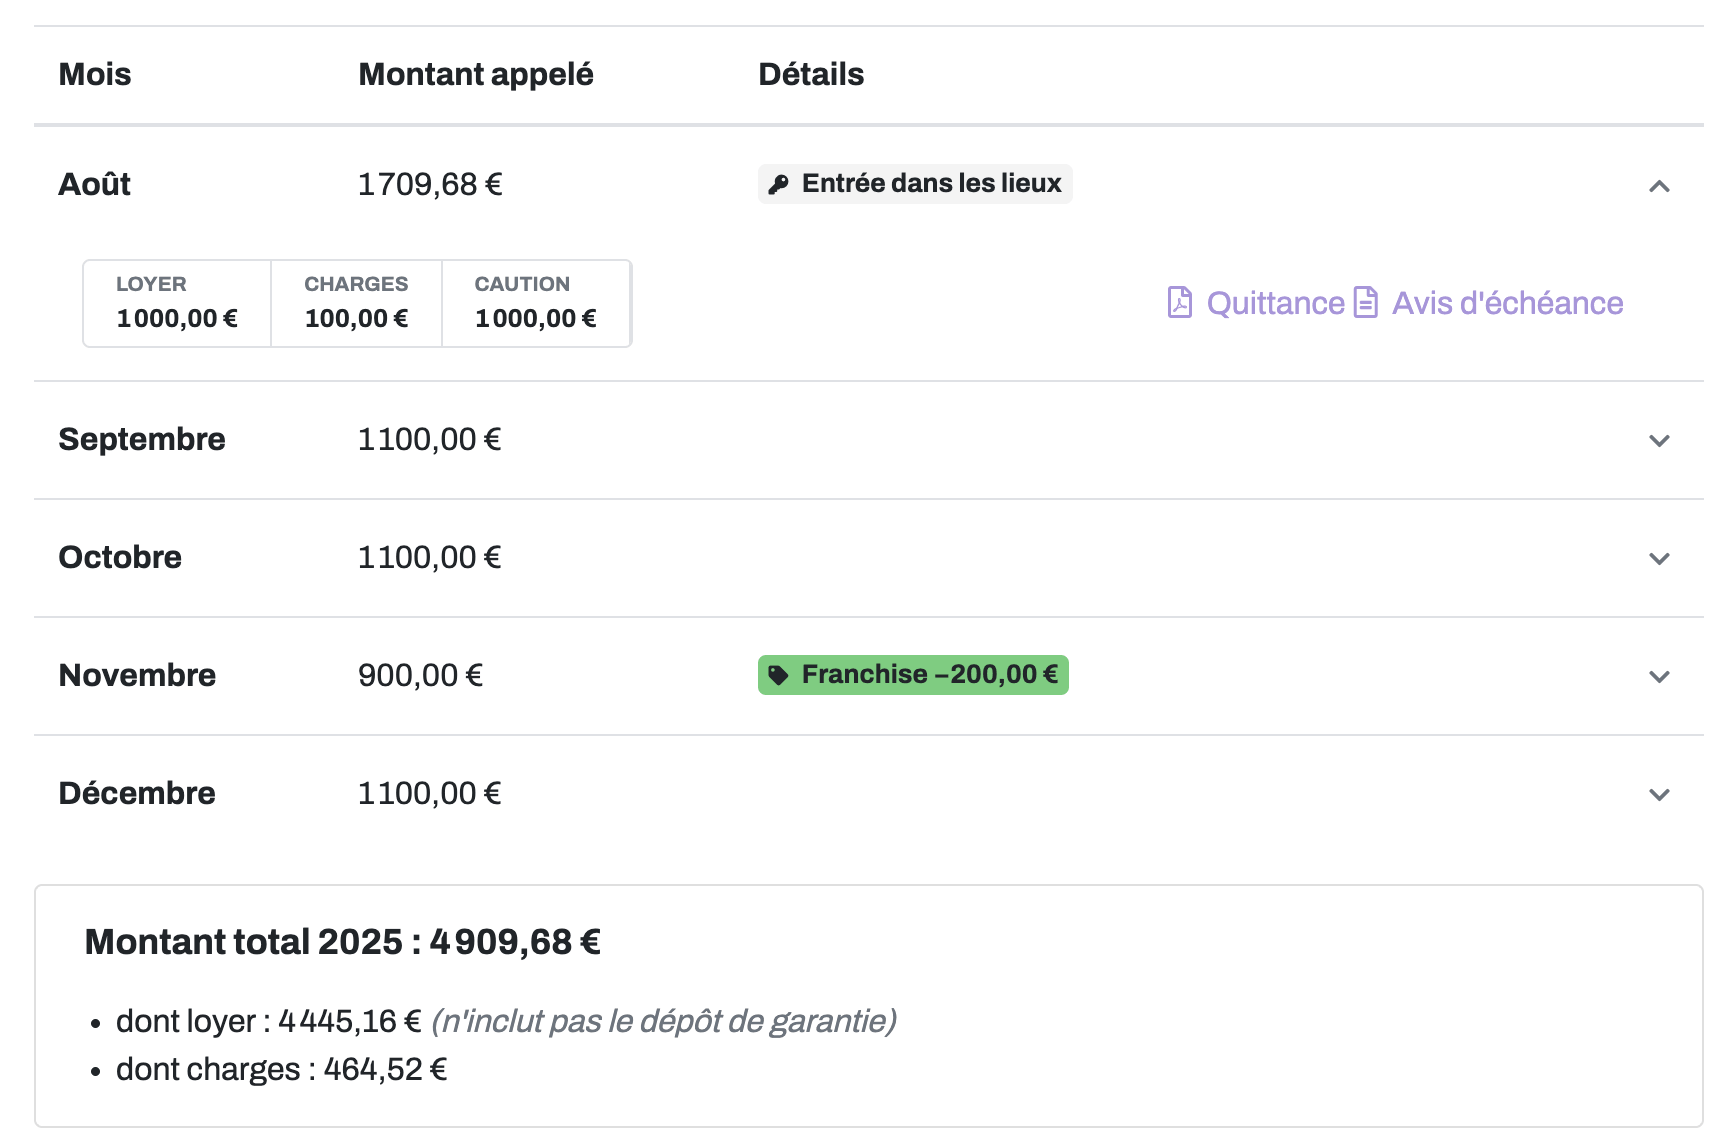The width and height of the screenshot is (1728, 1142).
Task: Click the Entrée dans les lieux badge
Action: click(915, 184)
